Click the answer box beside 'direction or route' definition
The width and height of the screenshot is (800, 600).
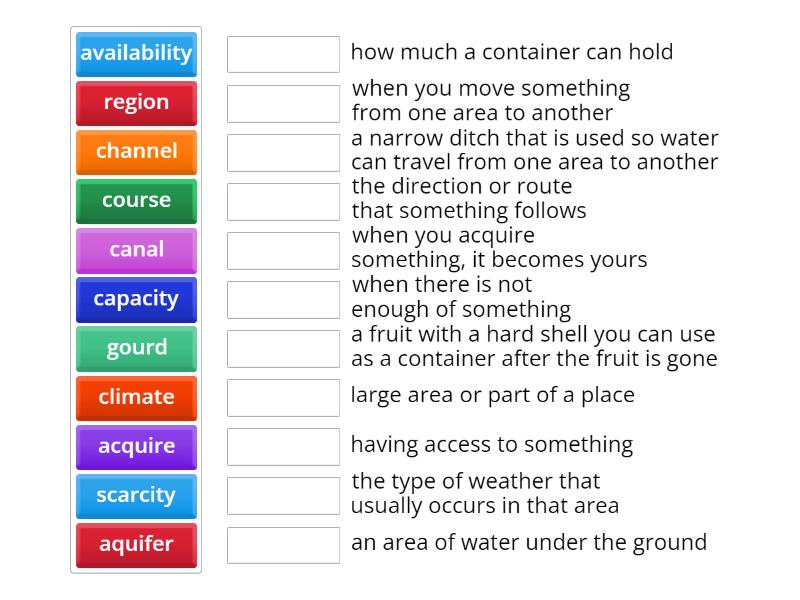[283, 201]
